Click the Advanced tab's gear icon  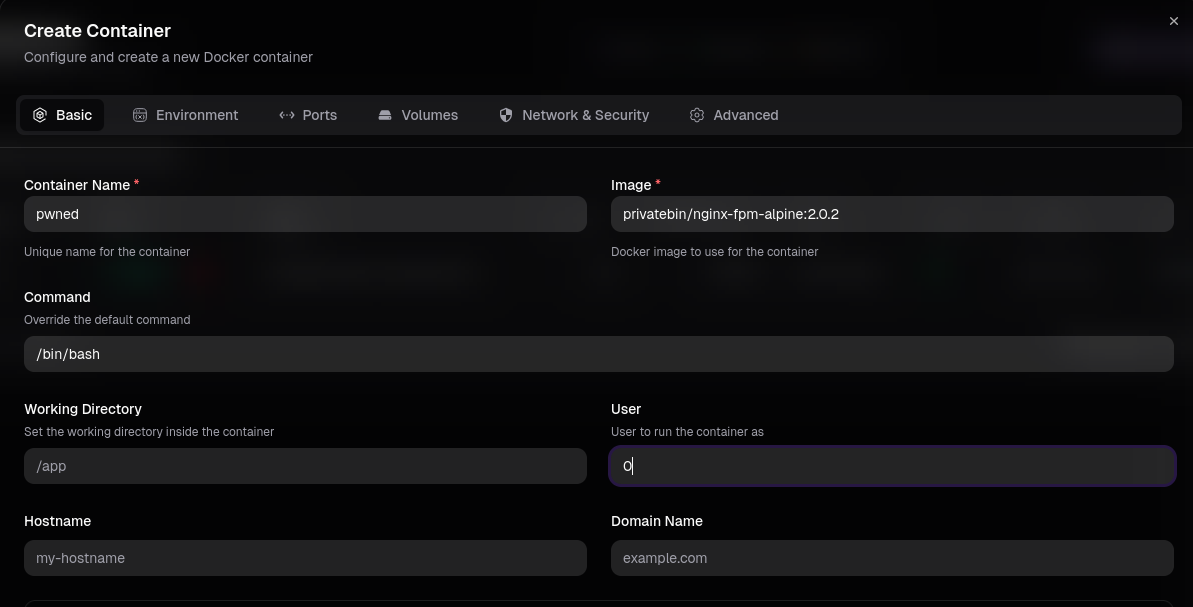pos(697,115)
